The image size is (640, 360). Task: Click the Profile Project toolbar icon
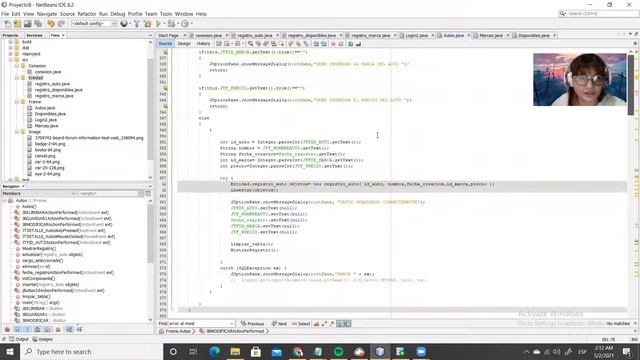point(185,24)
